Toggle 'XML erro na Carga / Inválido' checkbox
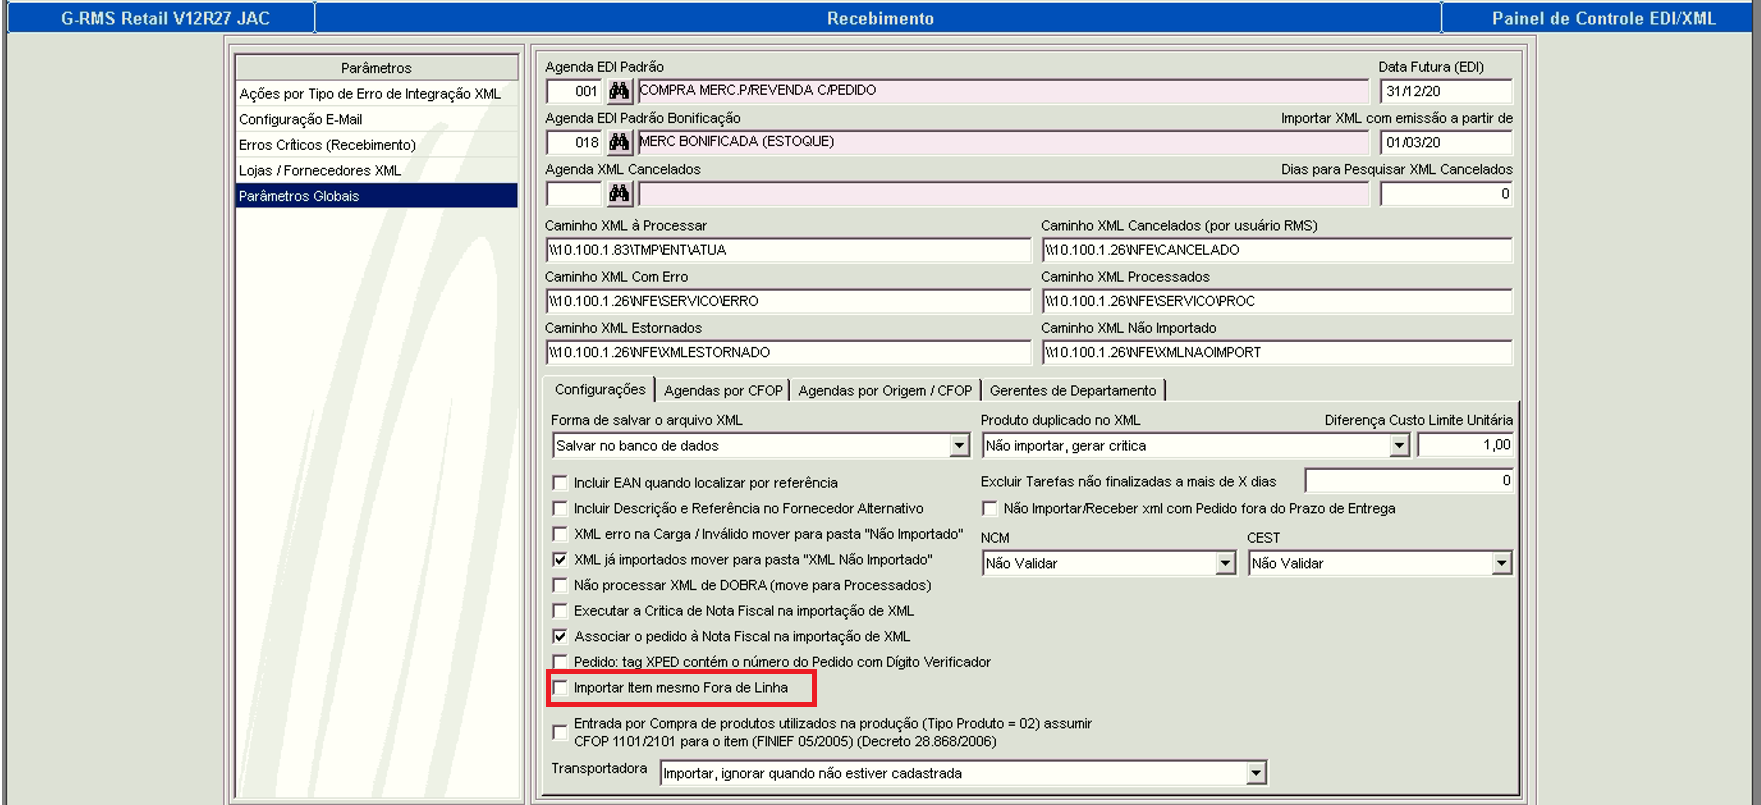Image resolution: width=1761 pixels, height=805 pixels. 560,534
